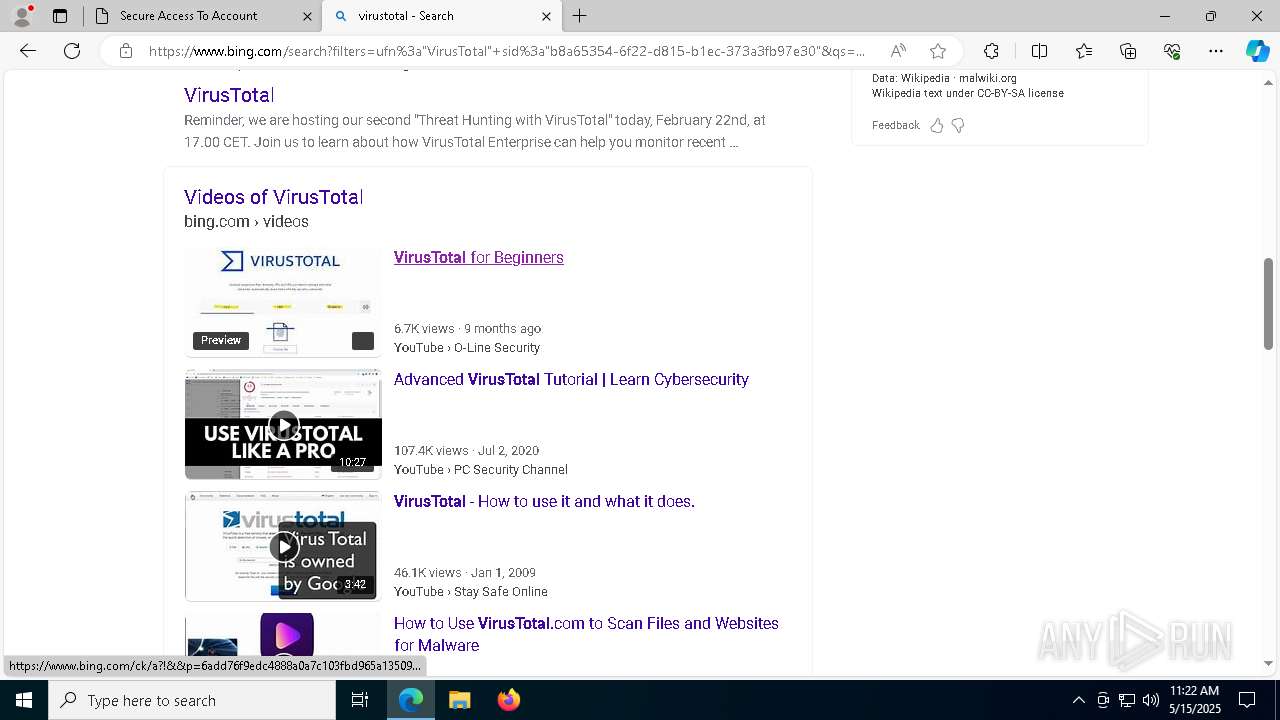The width and height of the screenshot is (1280, 720).
Task: Open the Videos of VirusTotal heading
Action: pos(273,197)
